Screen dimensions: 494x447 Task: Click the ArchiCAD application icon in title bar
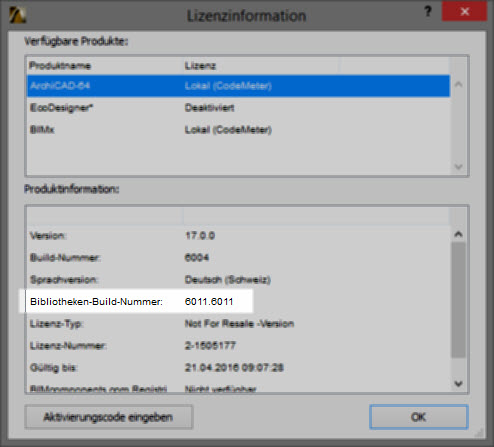[x=17, y=15]
